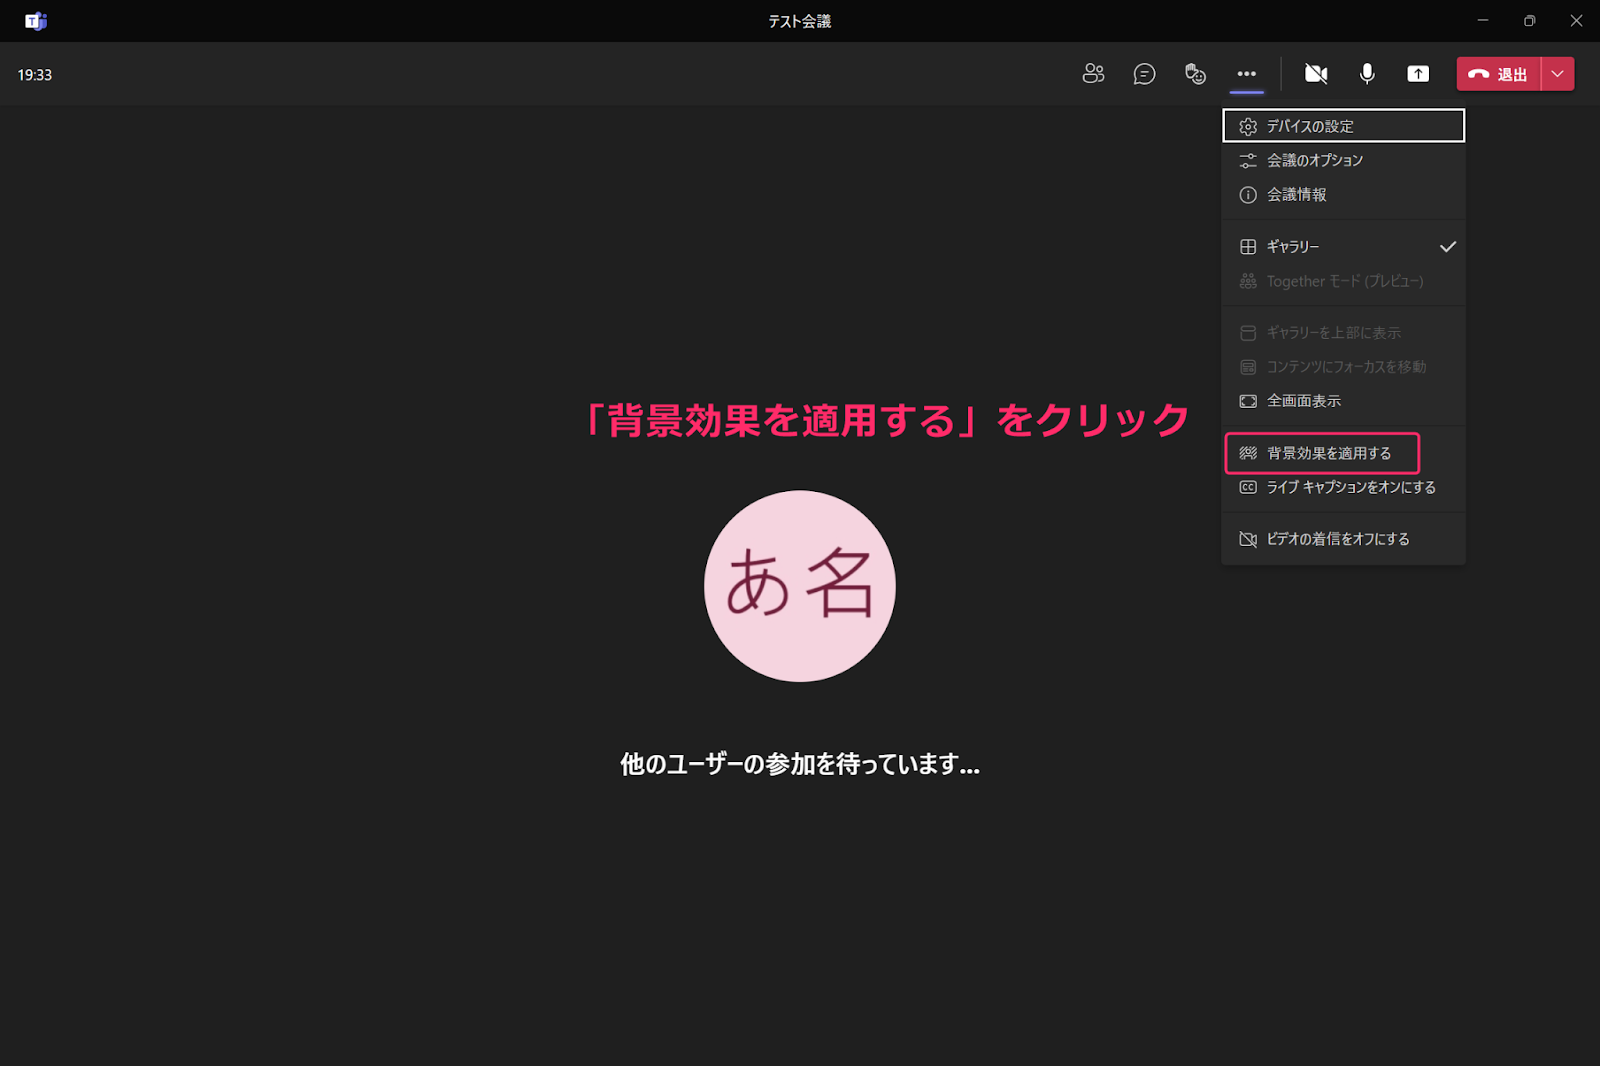Image resolution: width=1600 pixels, height=1066 pixels.
Task: Click the 他のユーザーの参加を待っています... message
Action: click(800, 764)
